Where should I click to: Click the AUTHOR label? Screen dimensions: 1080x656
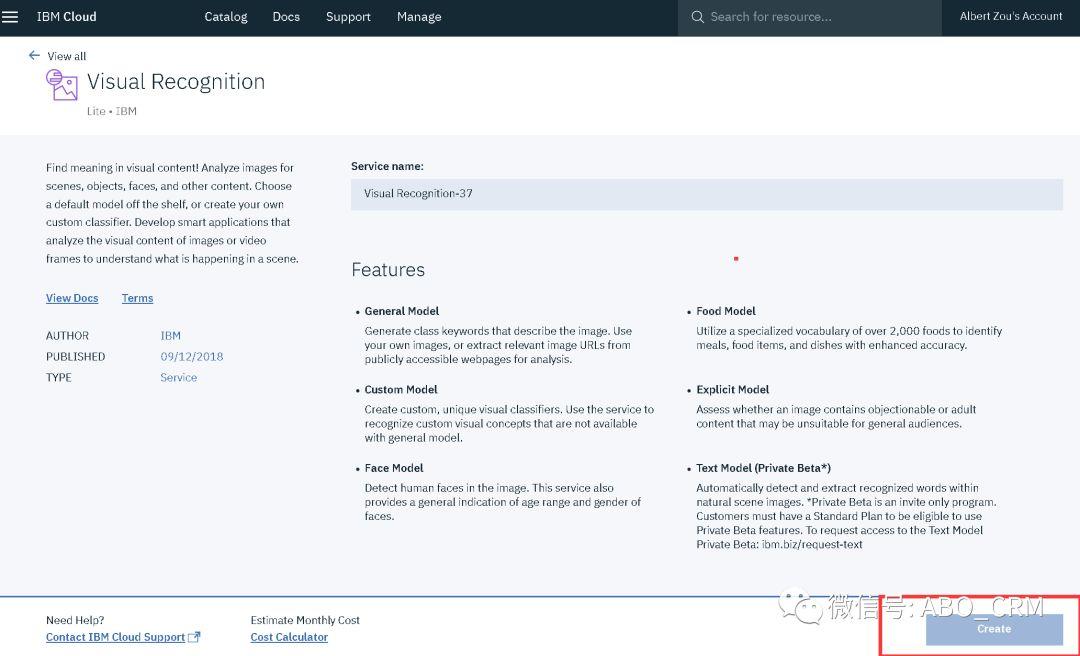68,336
